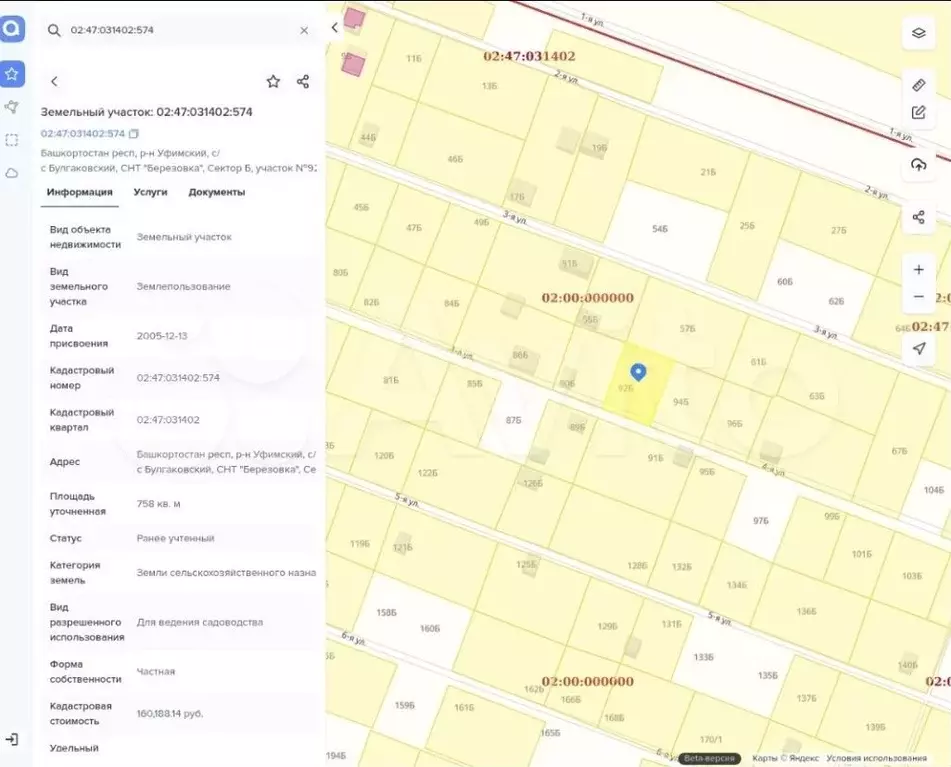Click the login arrow icon
Image resolution: width=951 pixels, height=767 pixels.
pos(12,740)
